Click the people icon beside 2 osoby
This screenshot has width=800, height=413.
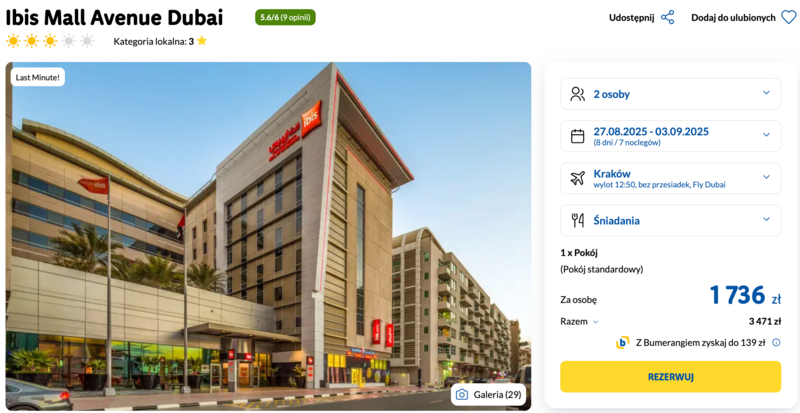pos(578,94)
